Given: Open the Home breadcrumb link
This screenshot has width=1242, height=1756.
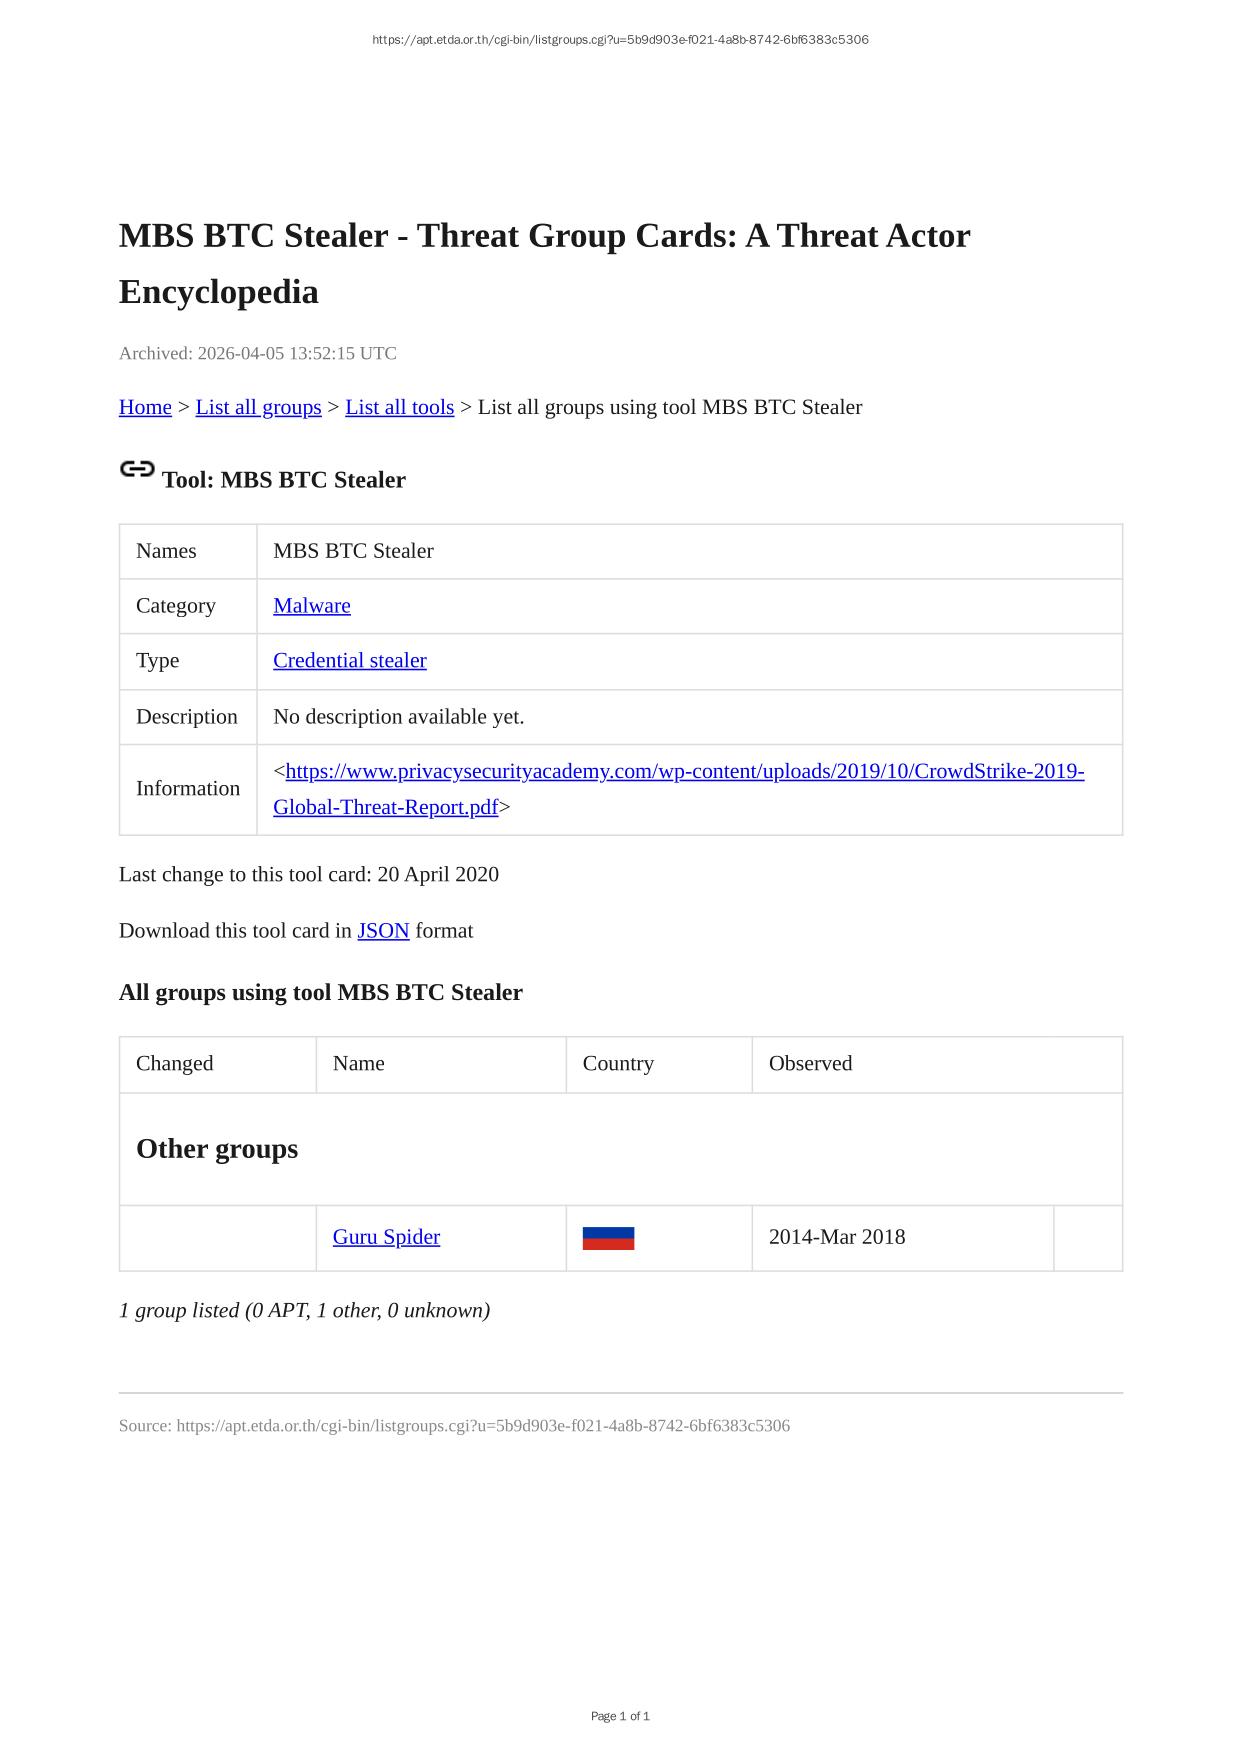Looking at the screenshot, I should coord(145,407).
